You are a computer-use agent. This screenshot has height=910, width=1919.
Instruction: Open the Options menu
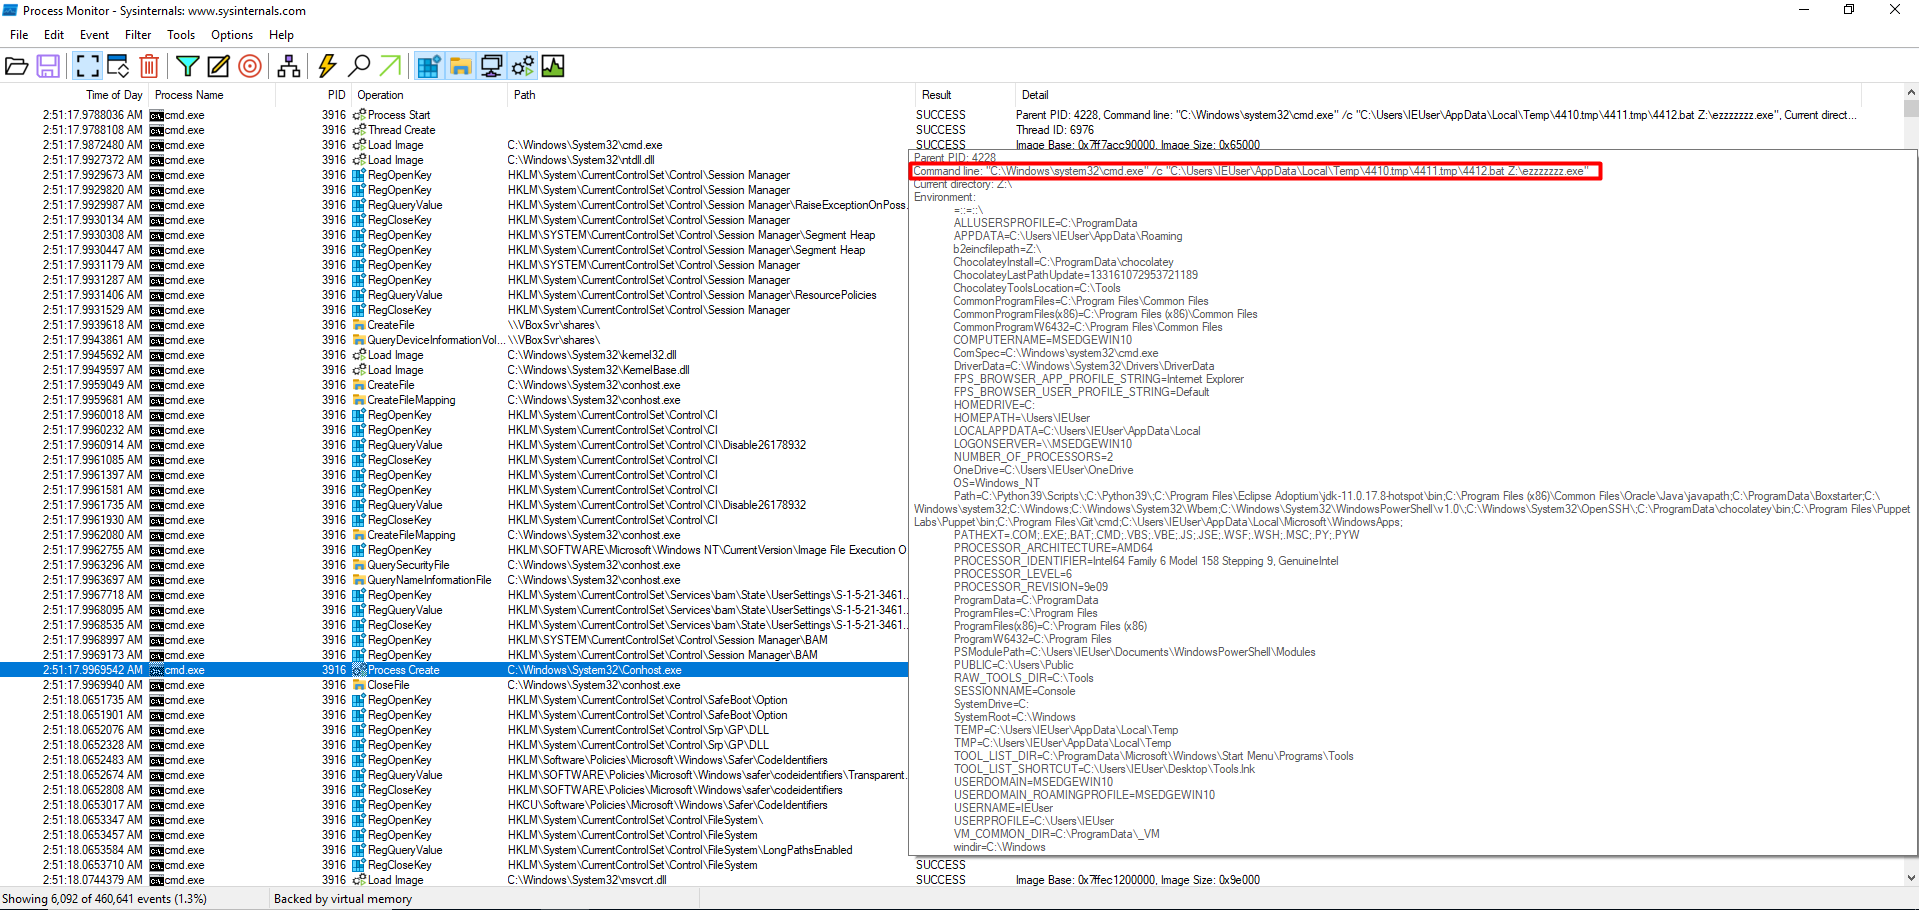[x=232, y=35]
